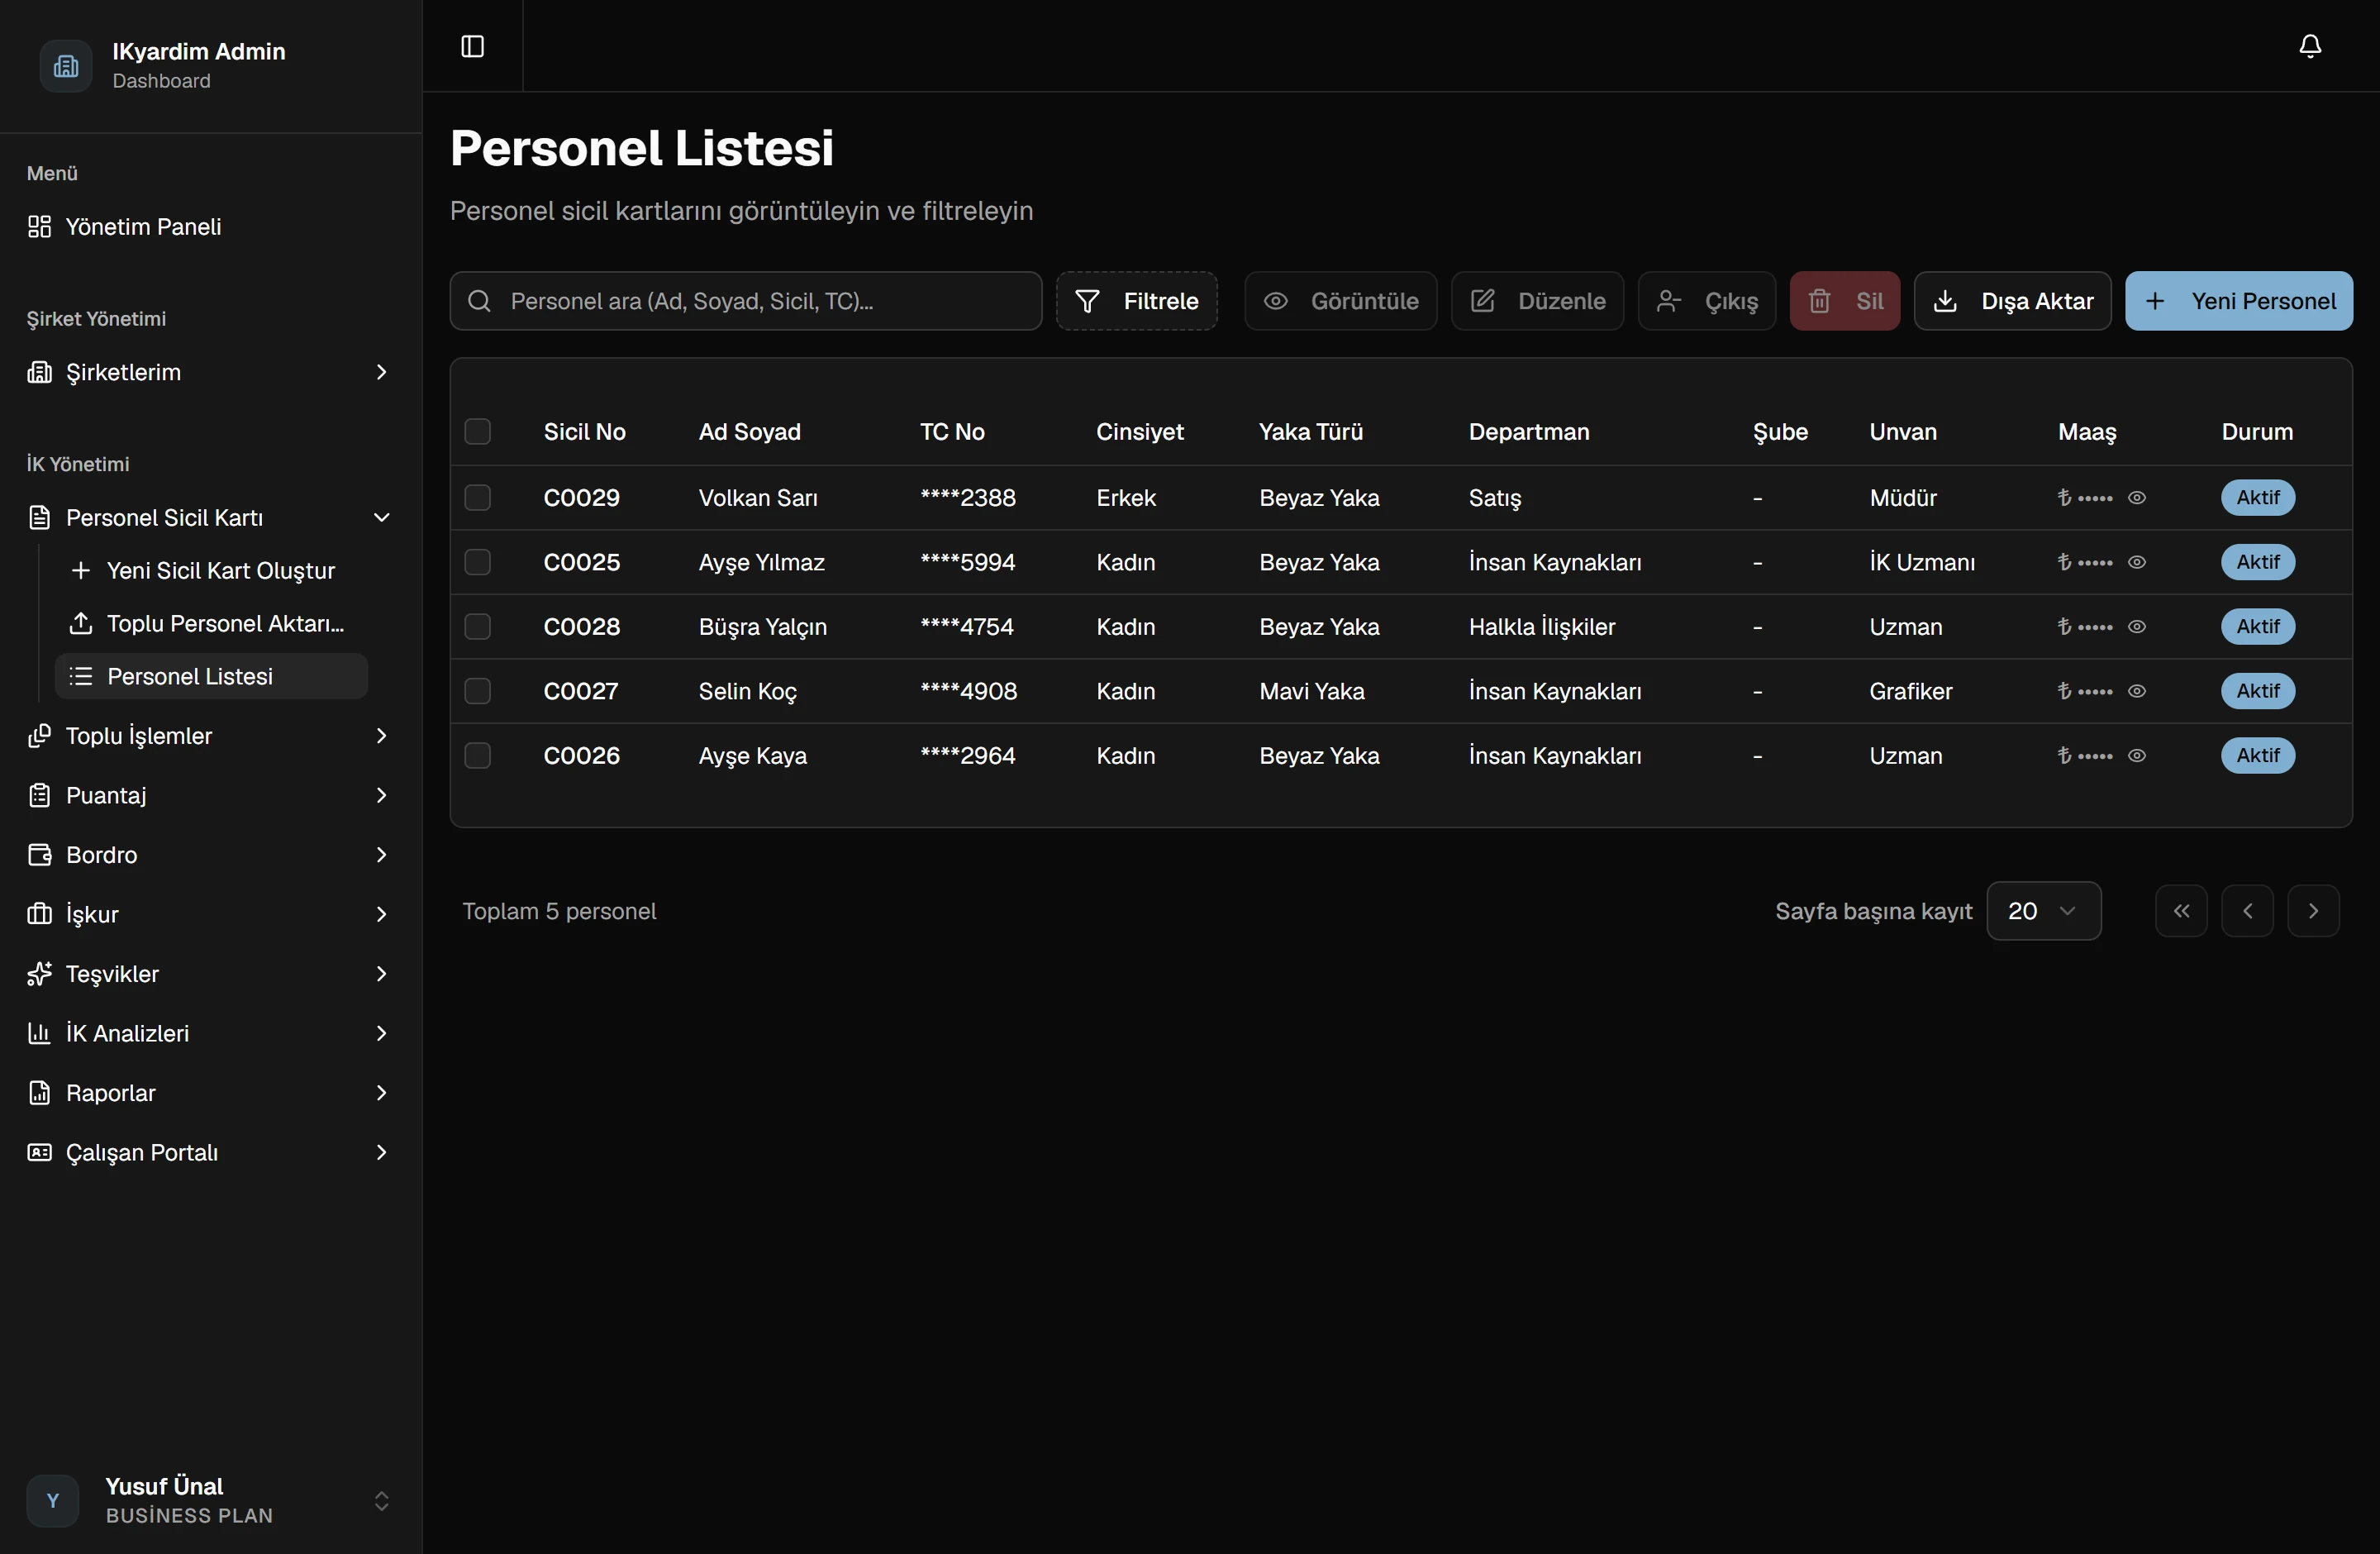Viewport: 2380px width, 1554px height.
Task: Open the Çalışan Portalı menu item
Action: 210,1153
